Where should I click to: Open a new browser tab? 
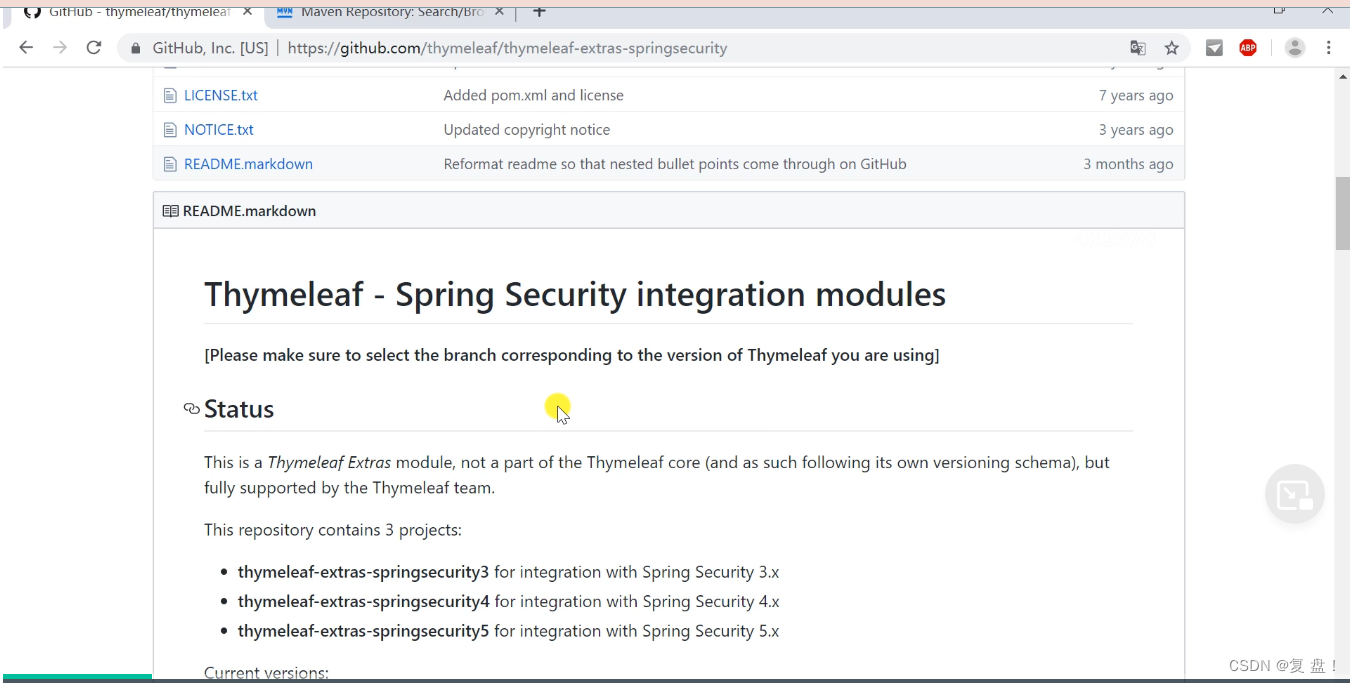(x=539, y=11)
